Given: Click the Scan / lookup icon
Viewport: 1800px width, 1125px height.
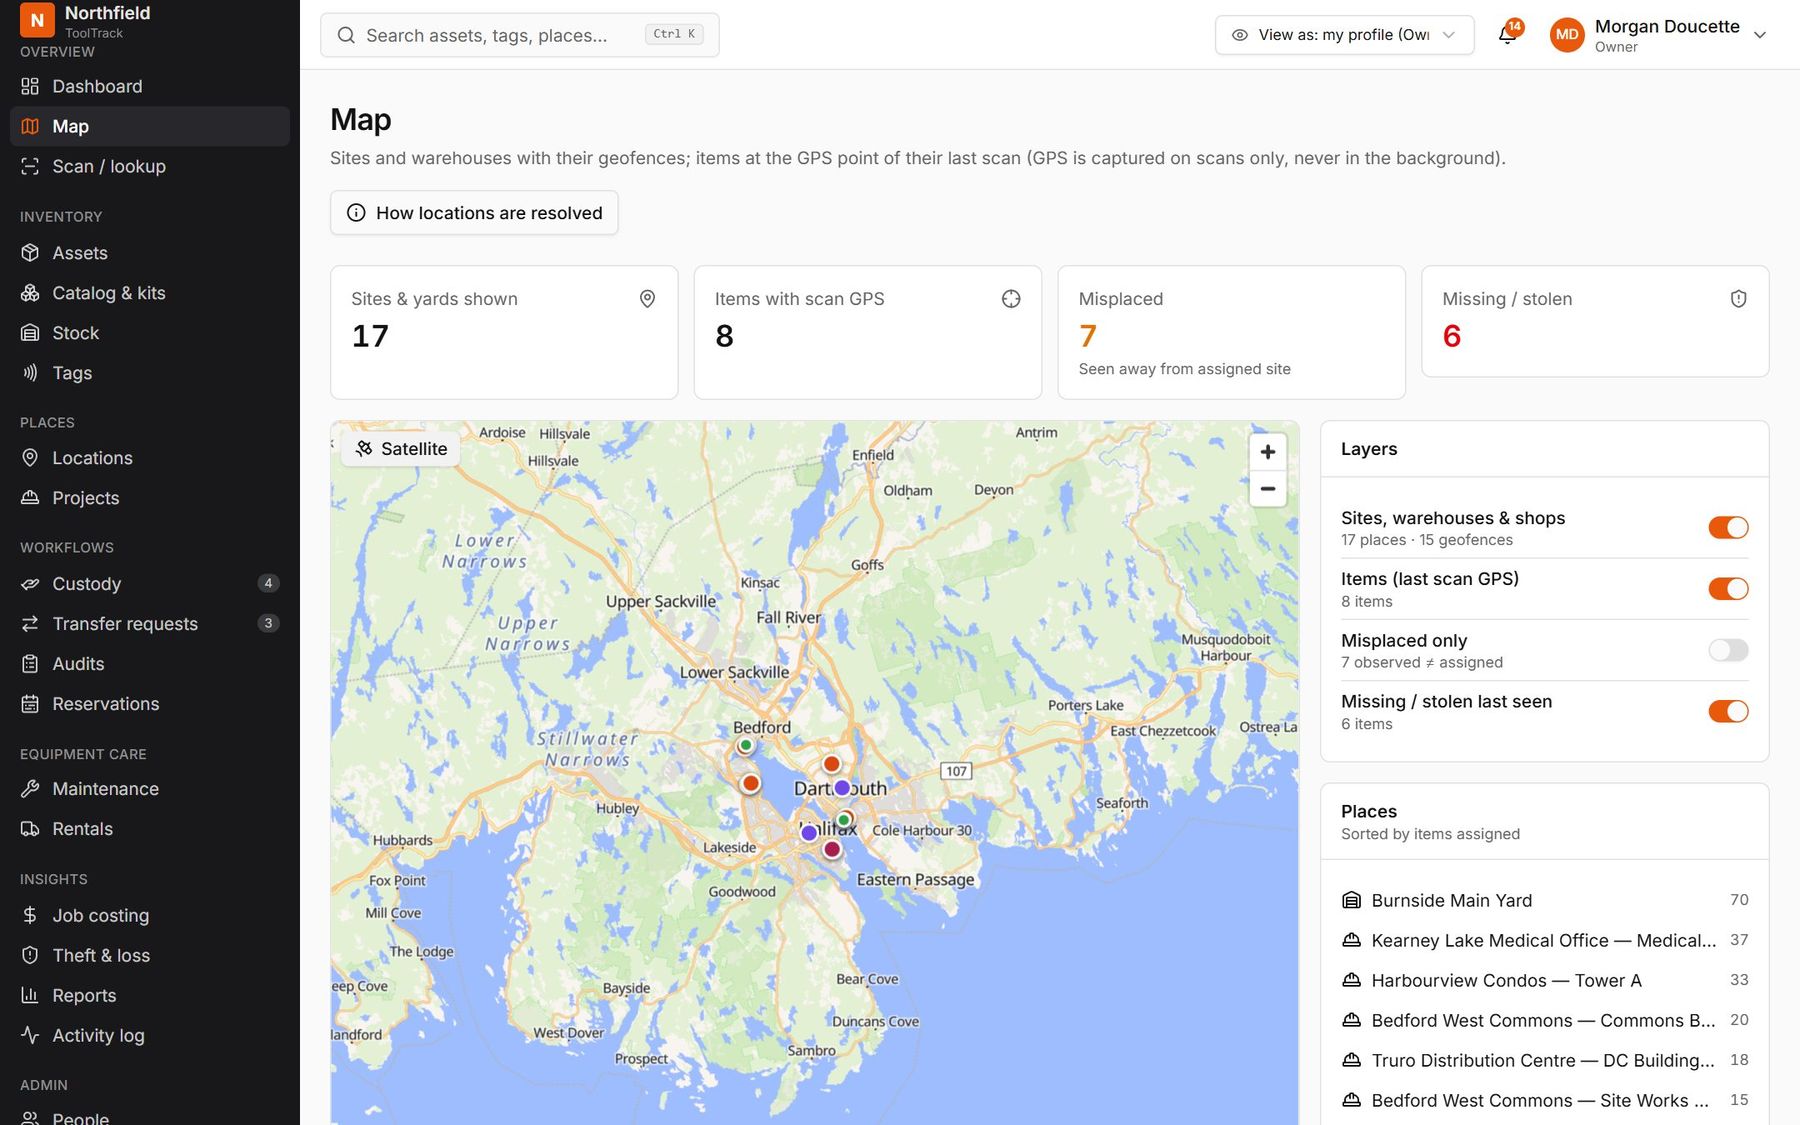Looking at the screenshot, I should (x=30, y=166).
